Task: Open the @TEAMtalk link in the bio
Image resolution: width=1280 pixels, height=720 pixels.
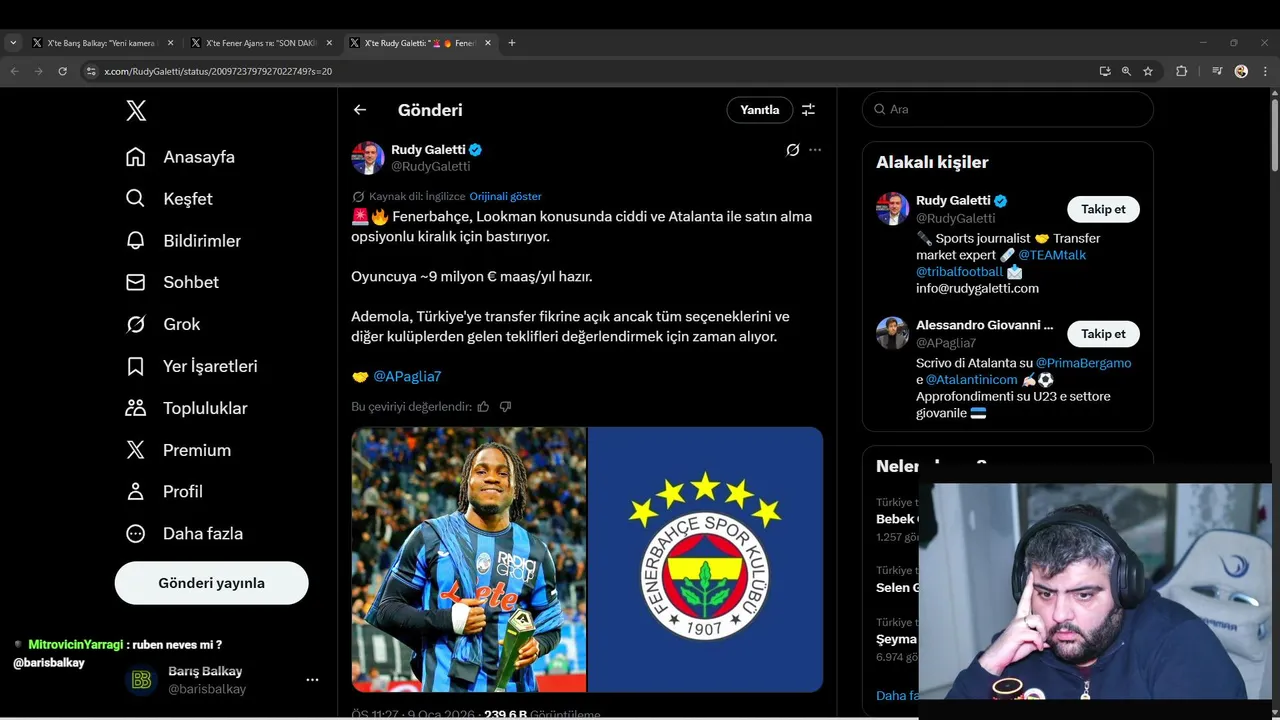Action: 1052,255
